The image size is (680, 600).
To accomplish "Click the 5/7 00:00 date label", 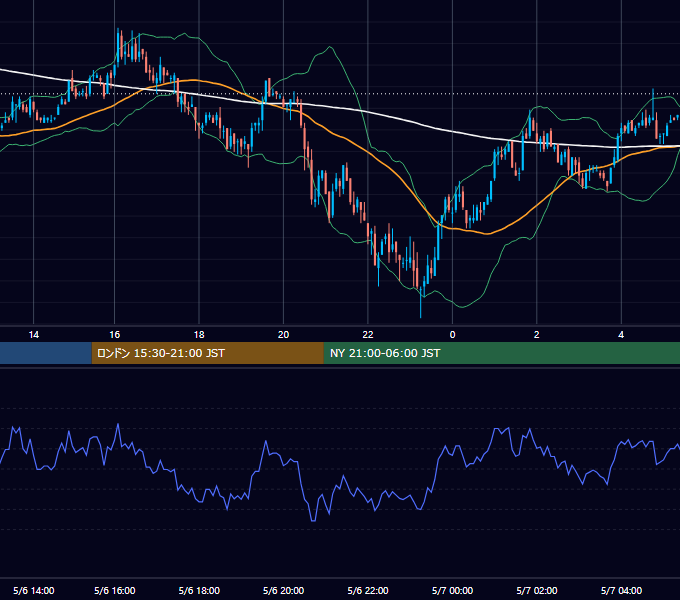I will [452, 590].
